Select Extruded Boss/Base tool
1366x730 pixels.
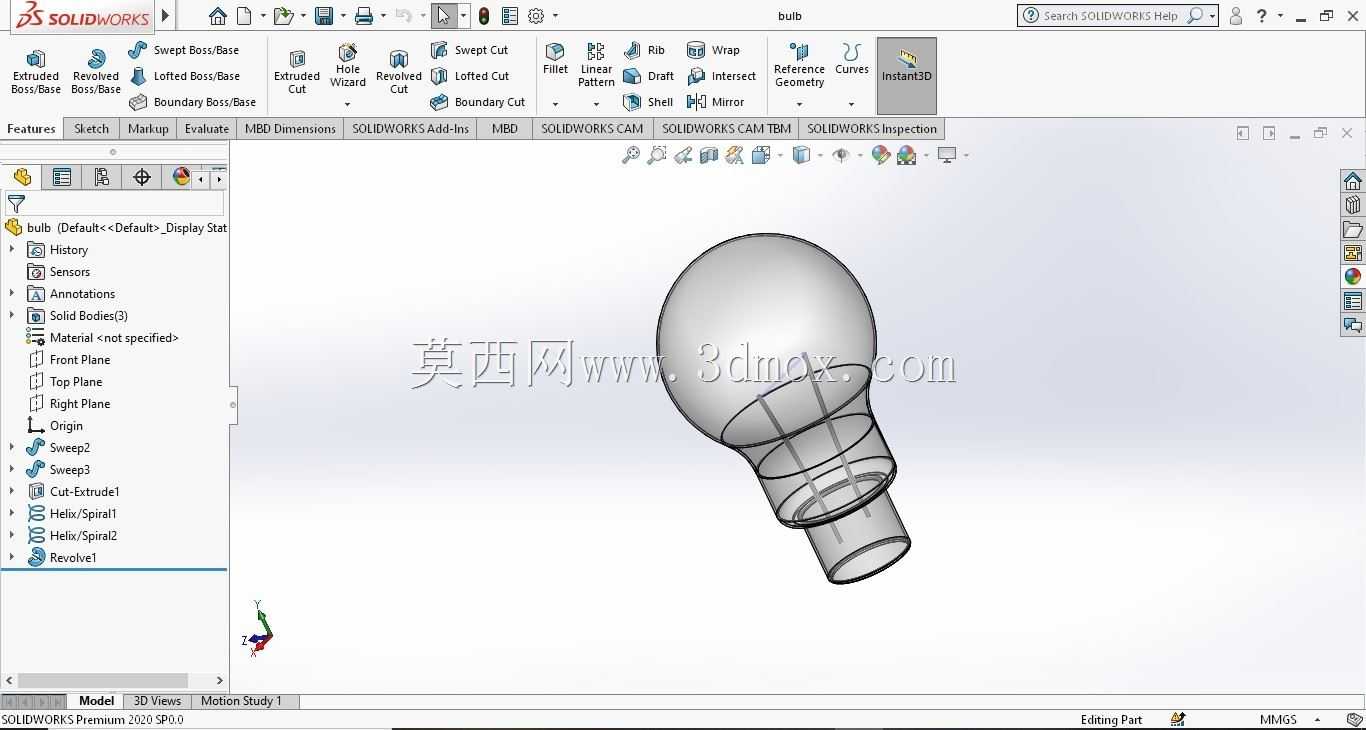[x=36, y=71]
